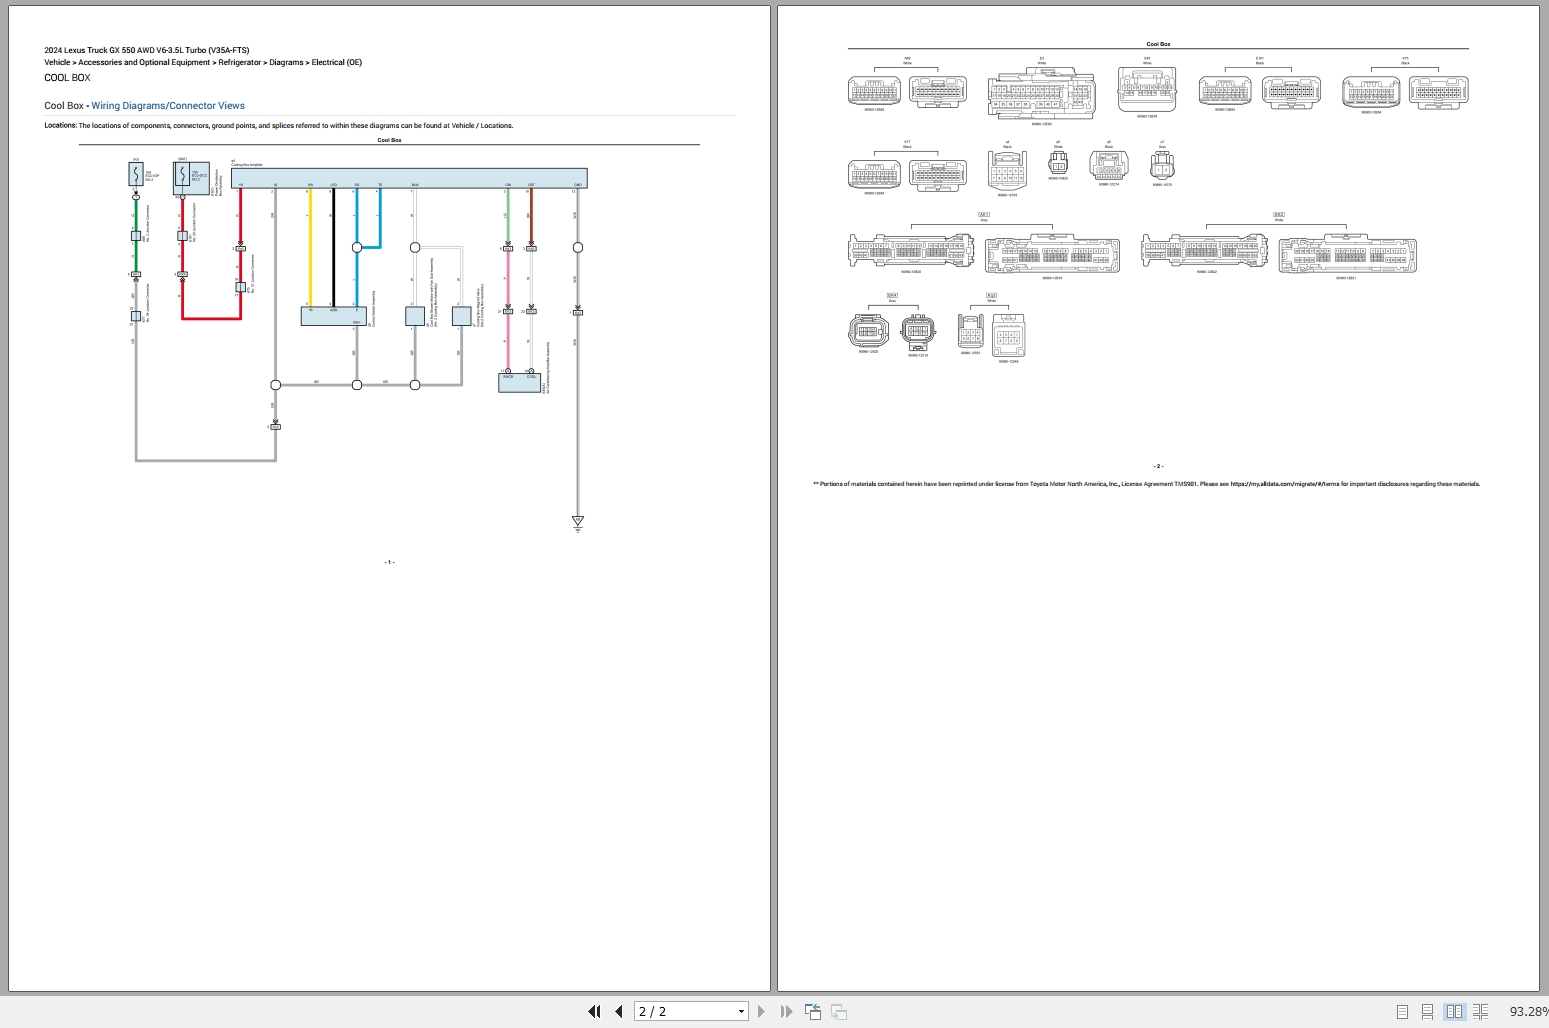Switch to single page layout icon

click(x=1402, y=1011)
